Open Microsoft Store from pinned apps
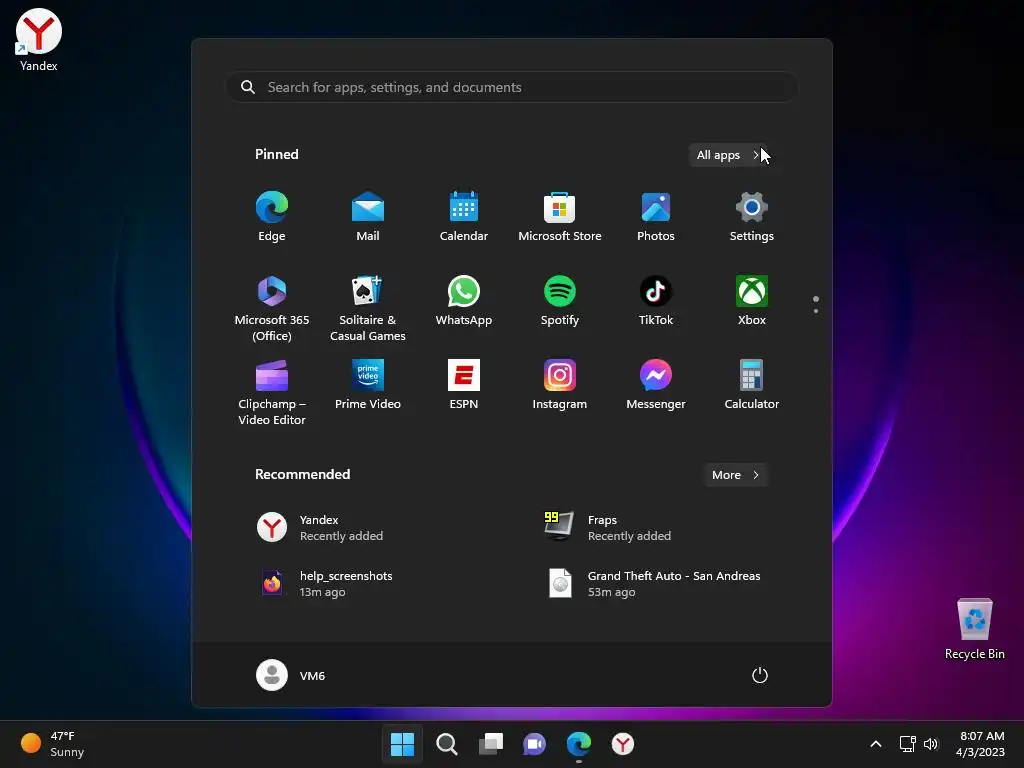Image resolution: width=1024 pixels, height=768 pixels. pos(560,217)
